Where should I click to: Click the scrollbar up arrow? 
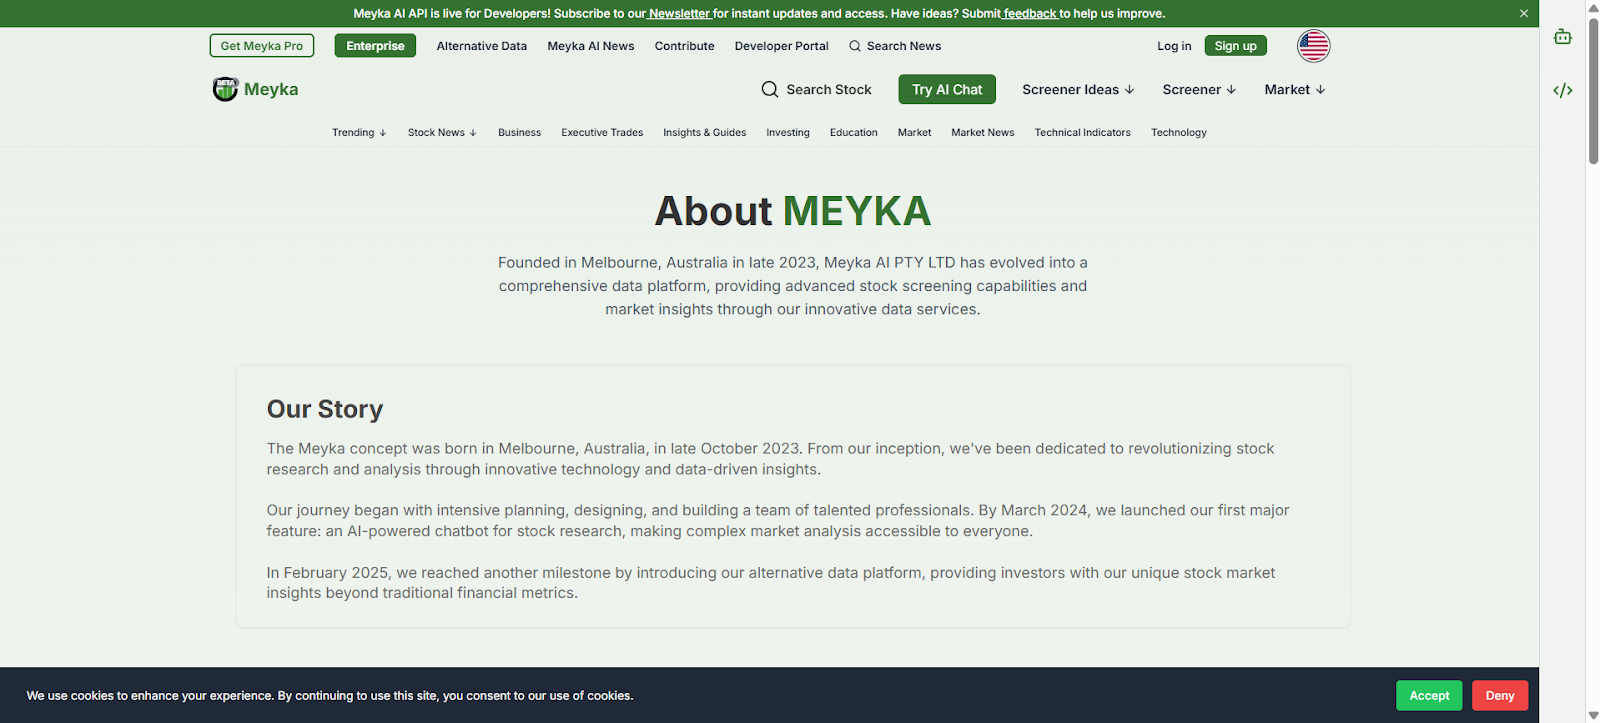tap(1593, 7)
